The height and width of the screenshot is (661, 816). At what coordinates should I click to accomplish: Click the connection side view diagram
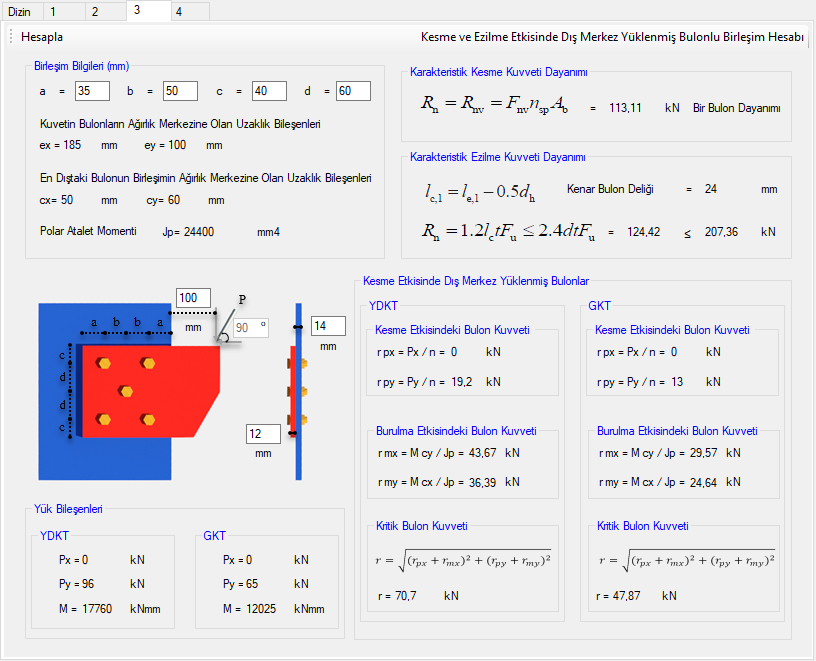tap(298, 391)
